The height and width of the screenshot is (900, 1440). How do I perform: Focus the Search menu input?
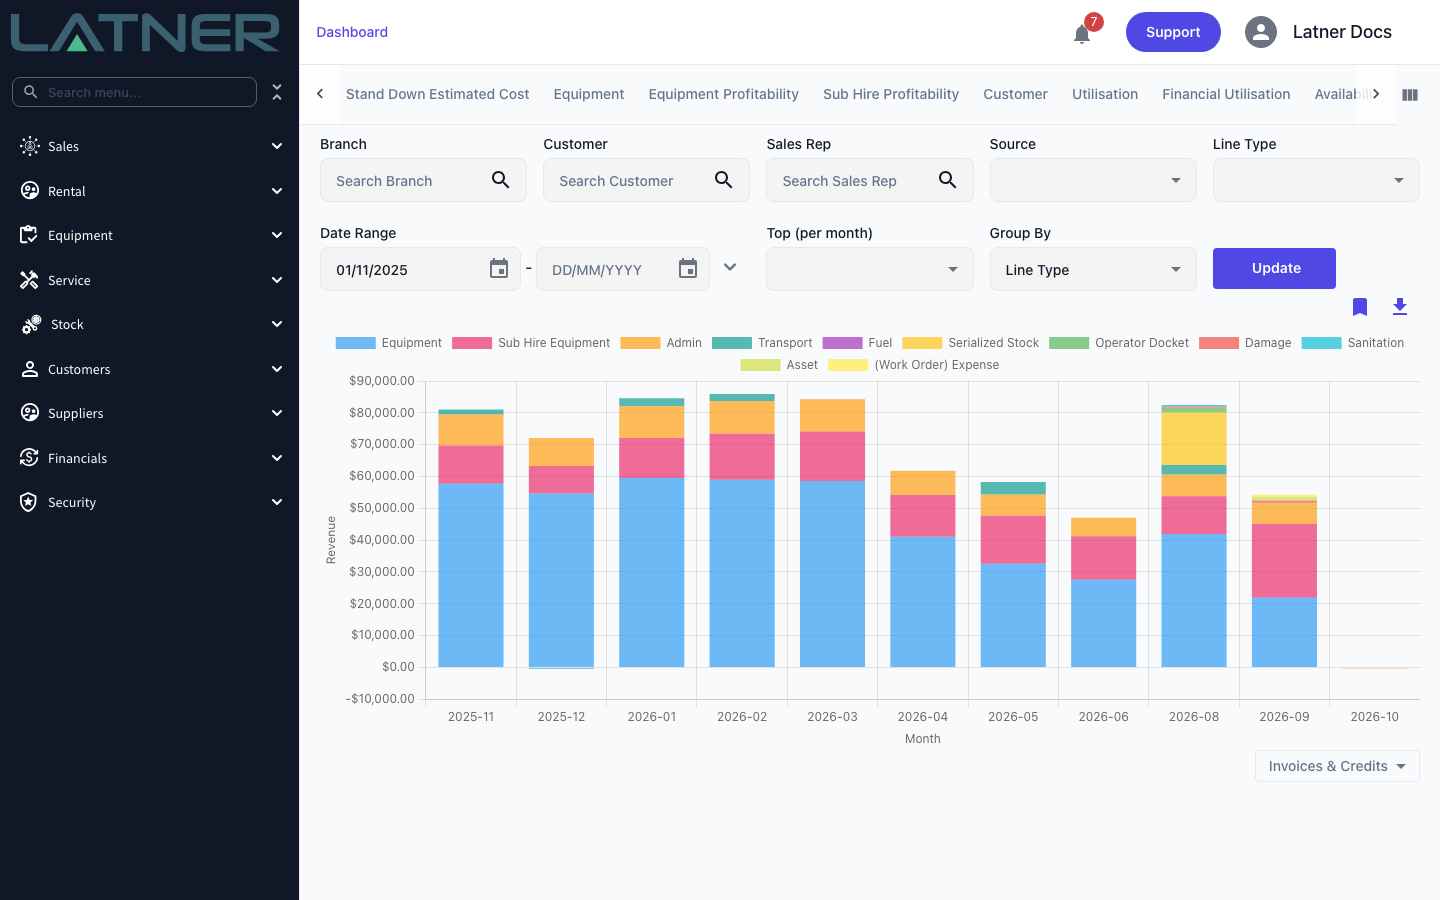(134, 92)
